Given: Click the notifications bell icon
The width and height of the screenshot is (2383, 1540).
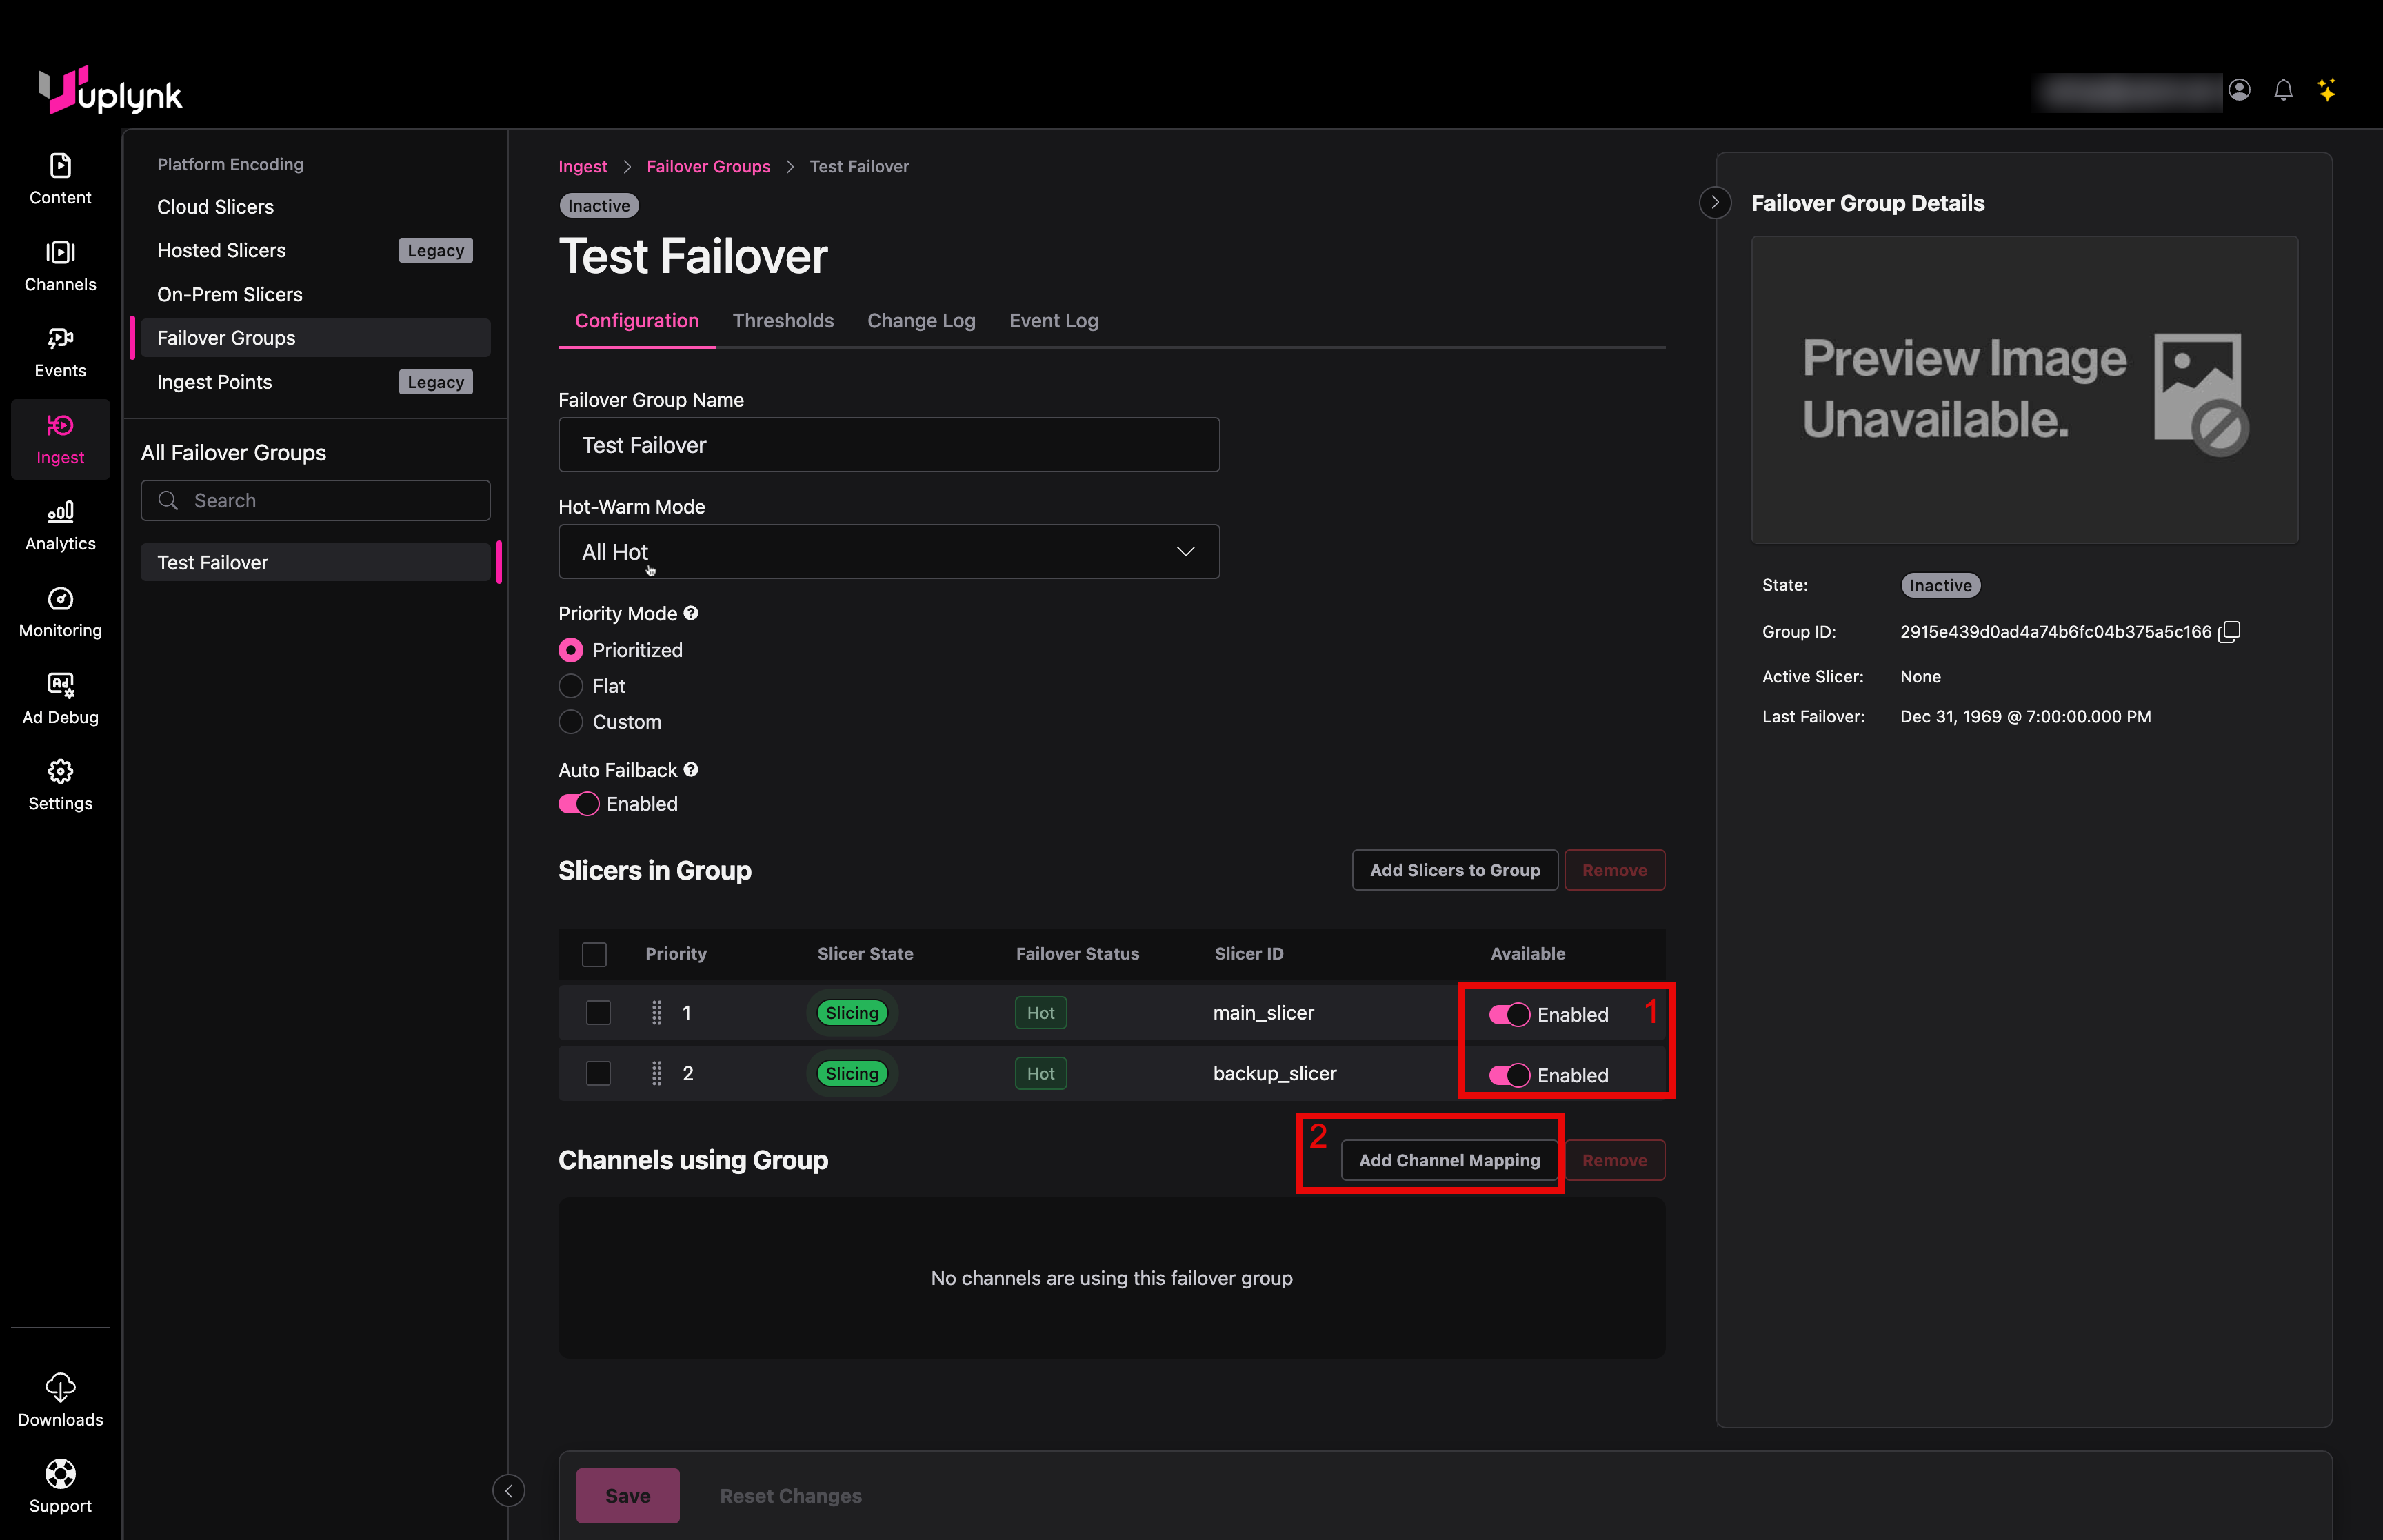Looking at the screenshot, I should click(x=2282, y=90).
